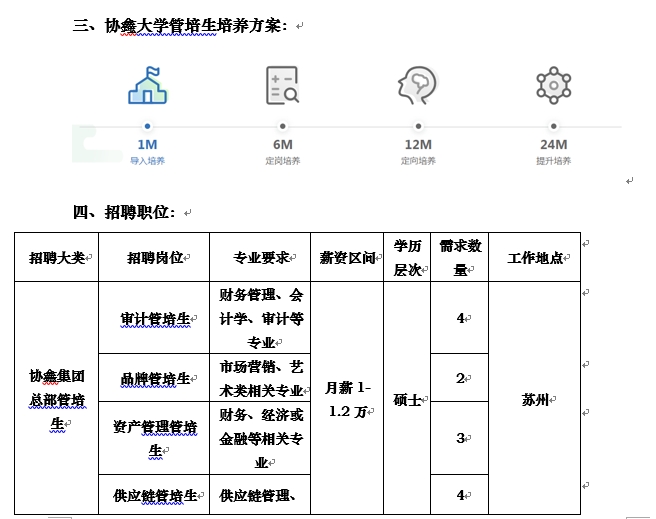
Task: Click the 招聘岗位 header cell
Action: click(x=154, y=257)
